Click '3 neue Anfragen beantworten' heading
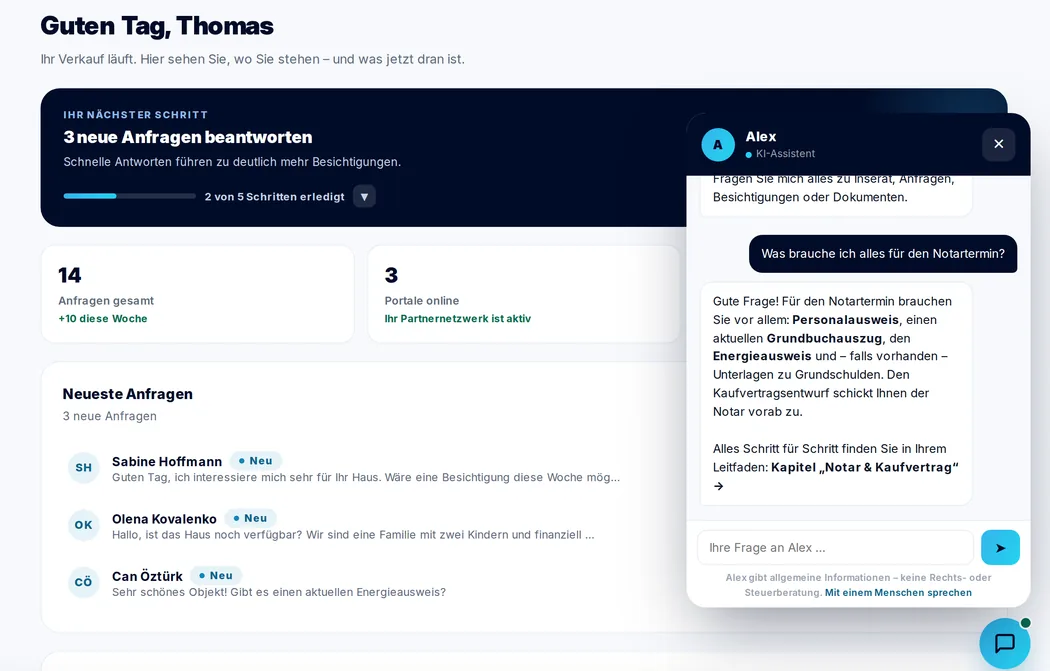Screen dimensions: 1050x671 [188, 137]
